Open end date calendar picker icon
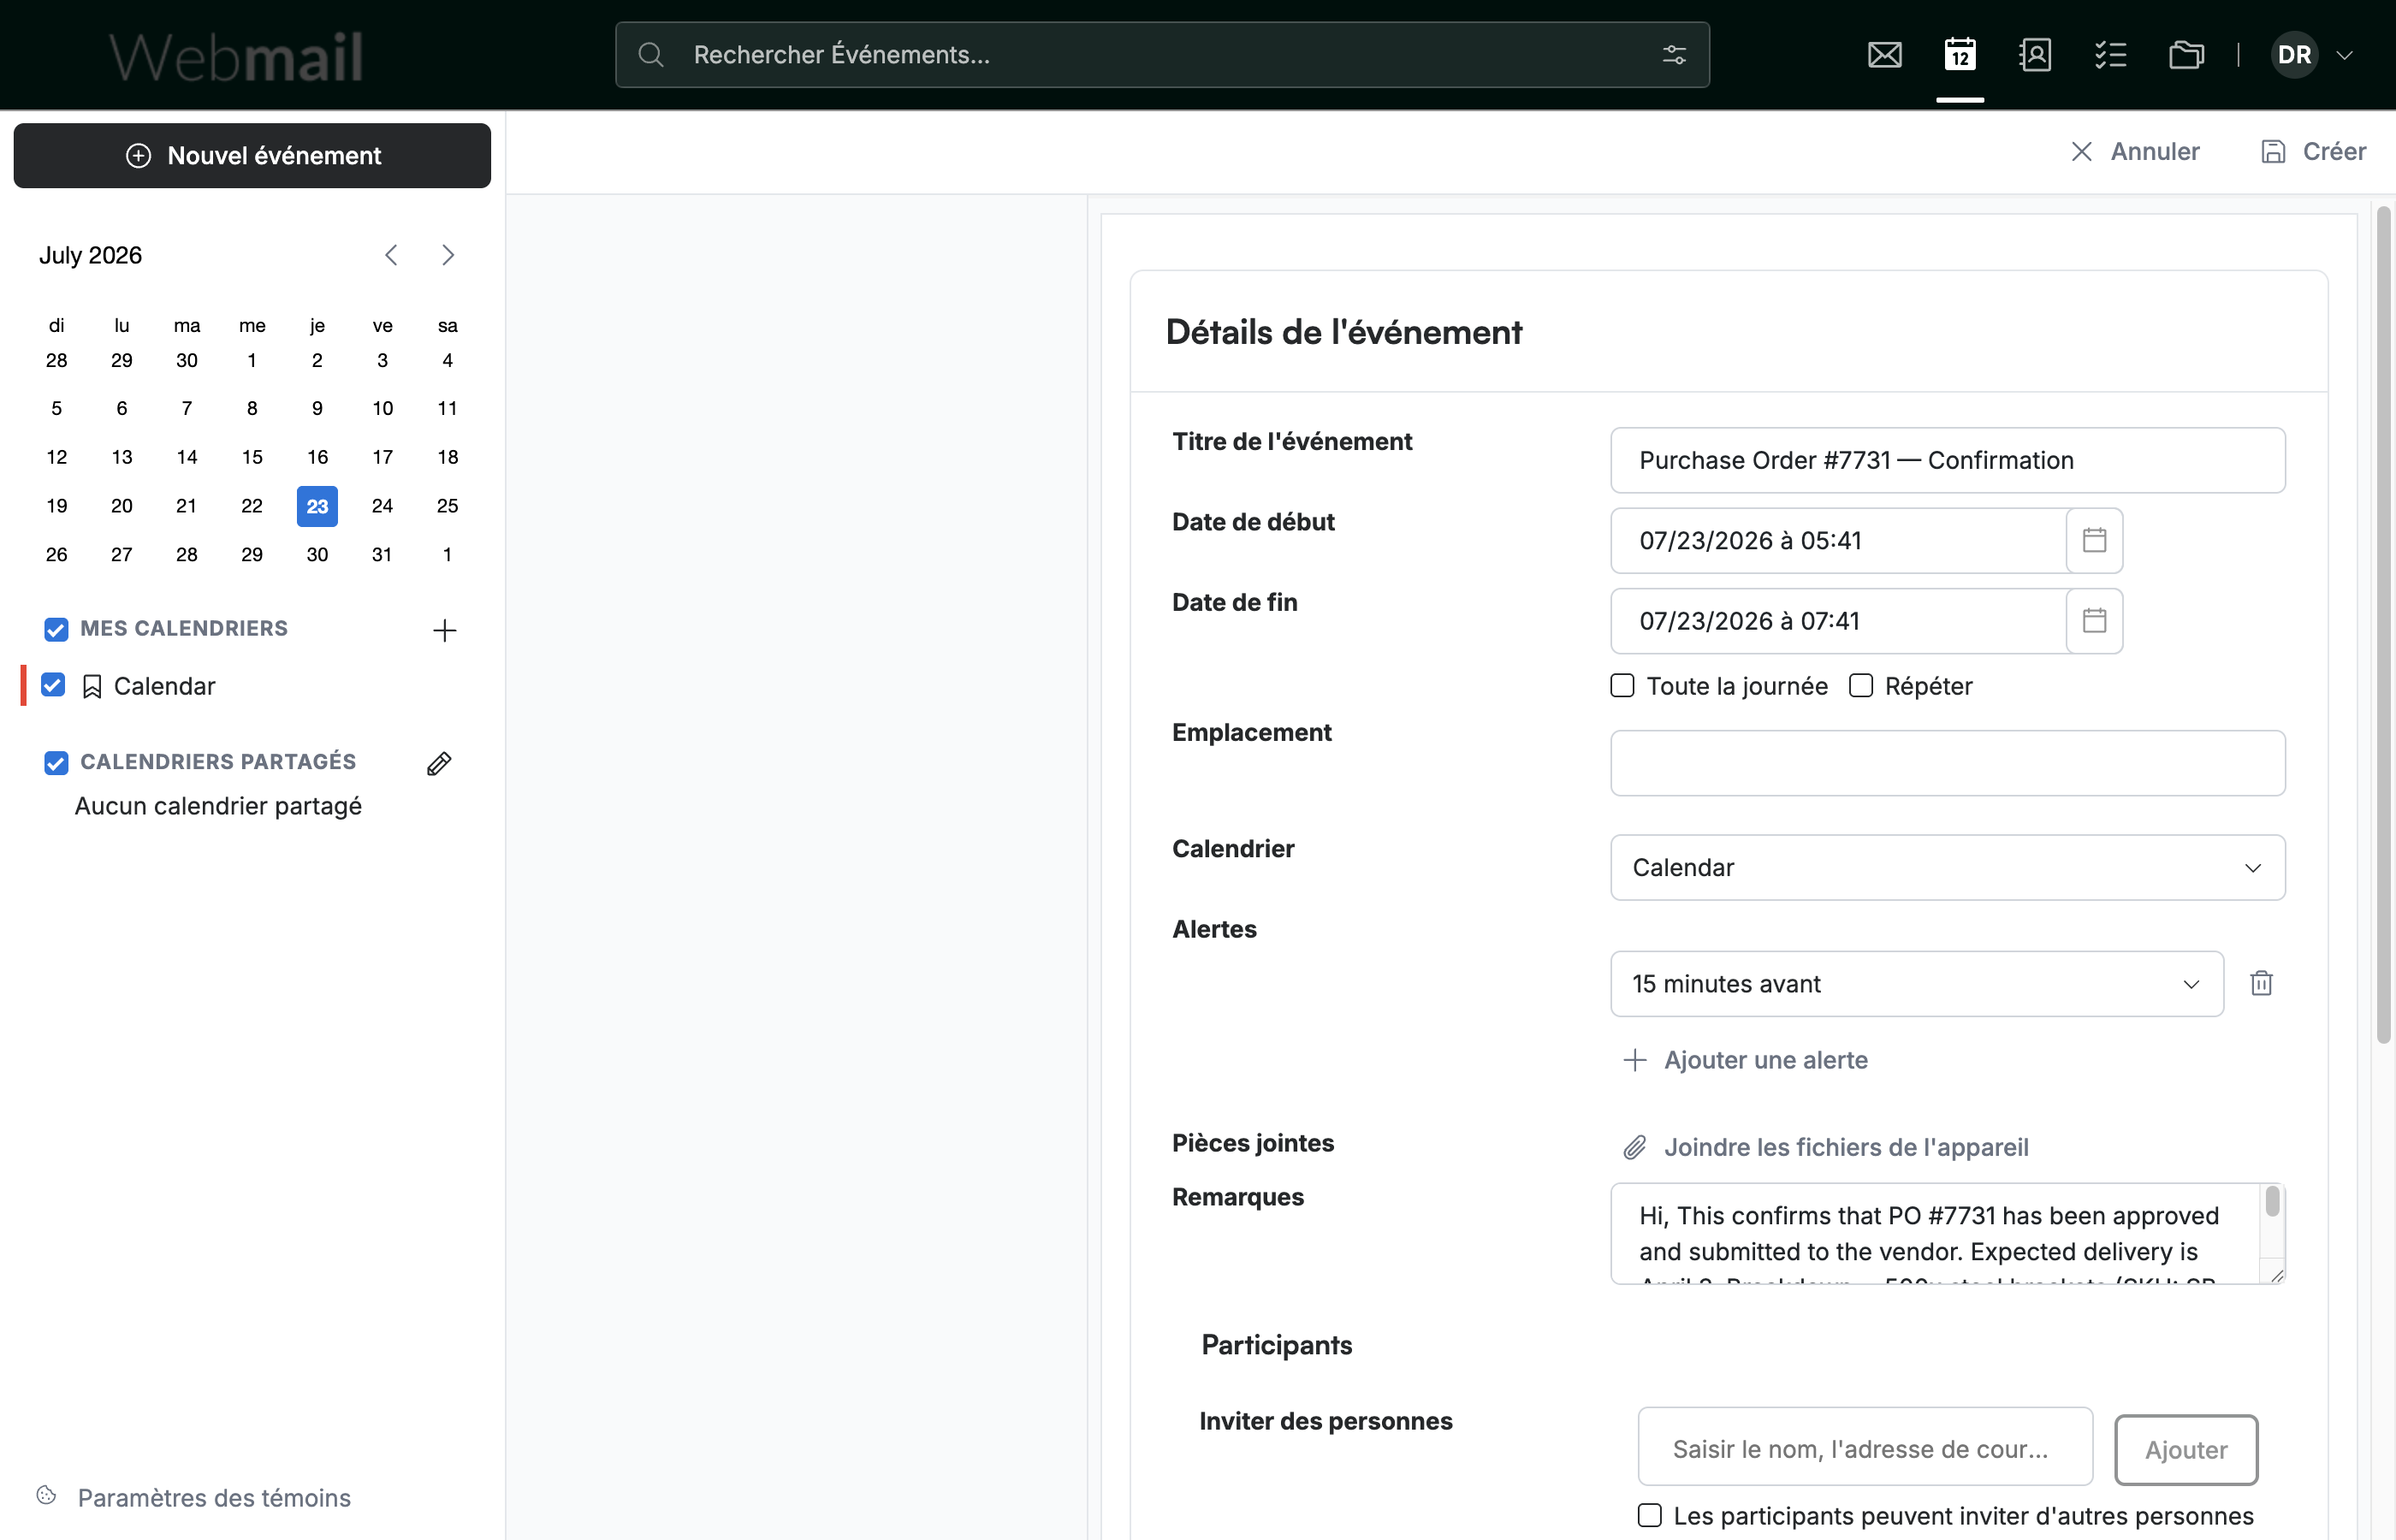This screenshot has width=2396, height=1540. [2094, 621]
